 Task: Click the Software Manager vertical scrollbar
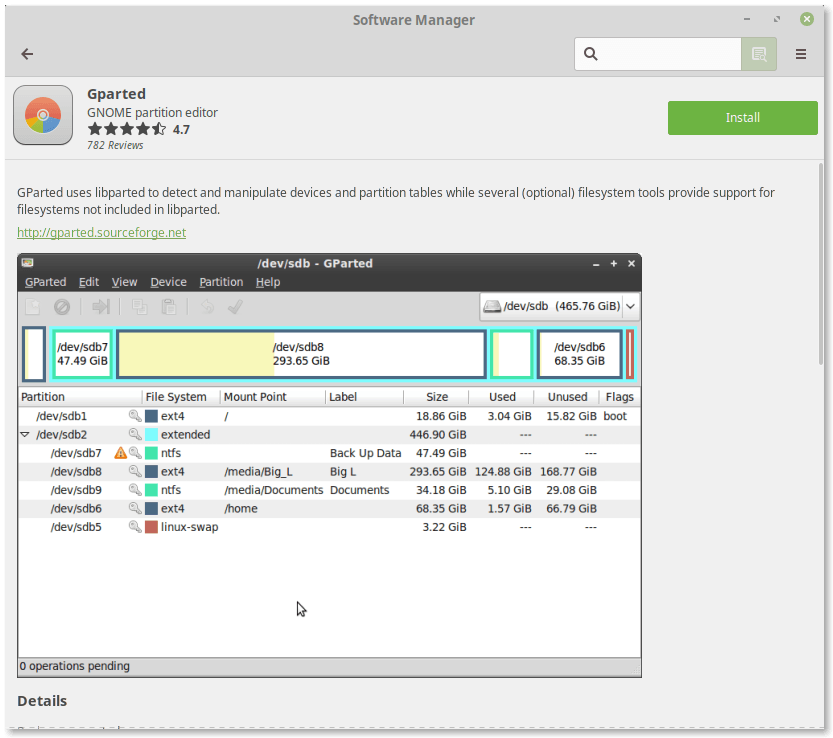(x=821, y=264)
